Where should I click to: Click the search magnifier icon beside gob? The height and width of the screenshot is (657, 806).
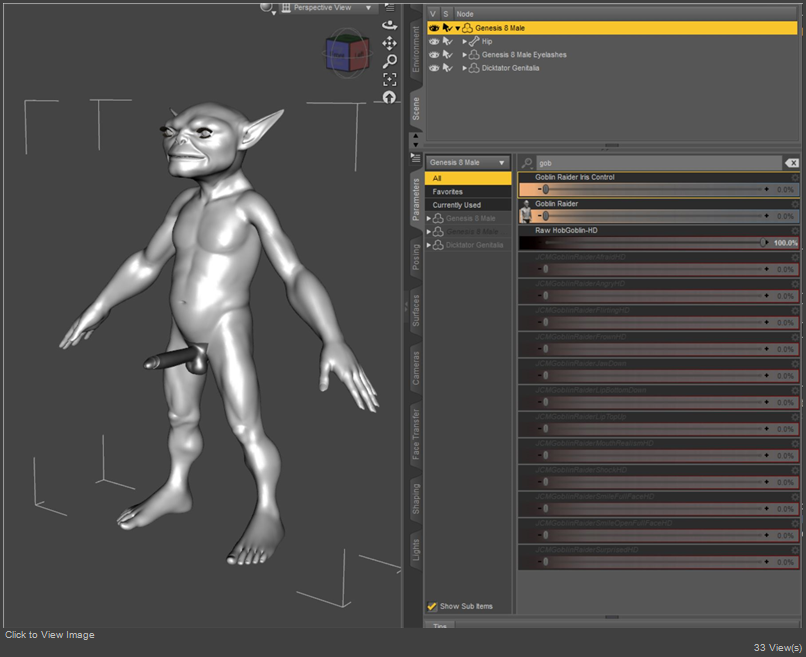click(x=527, y=163)
